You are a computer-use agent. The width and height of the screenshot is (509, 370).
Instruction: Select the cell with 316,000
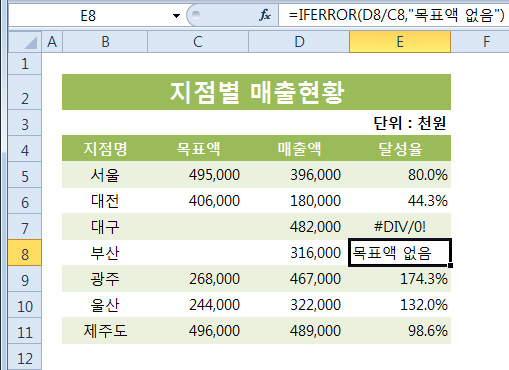coord(299,253)
